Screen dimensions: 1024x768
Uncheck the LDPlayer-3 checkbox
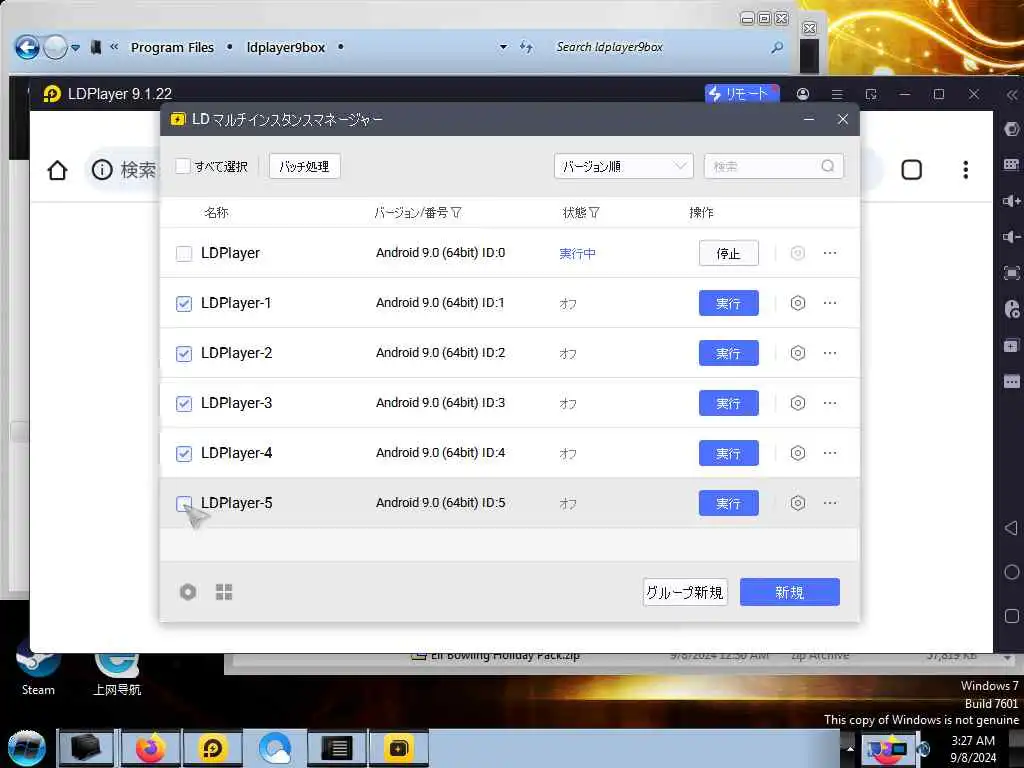[x=184, y=404]
